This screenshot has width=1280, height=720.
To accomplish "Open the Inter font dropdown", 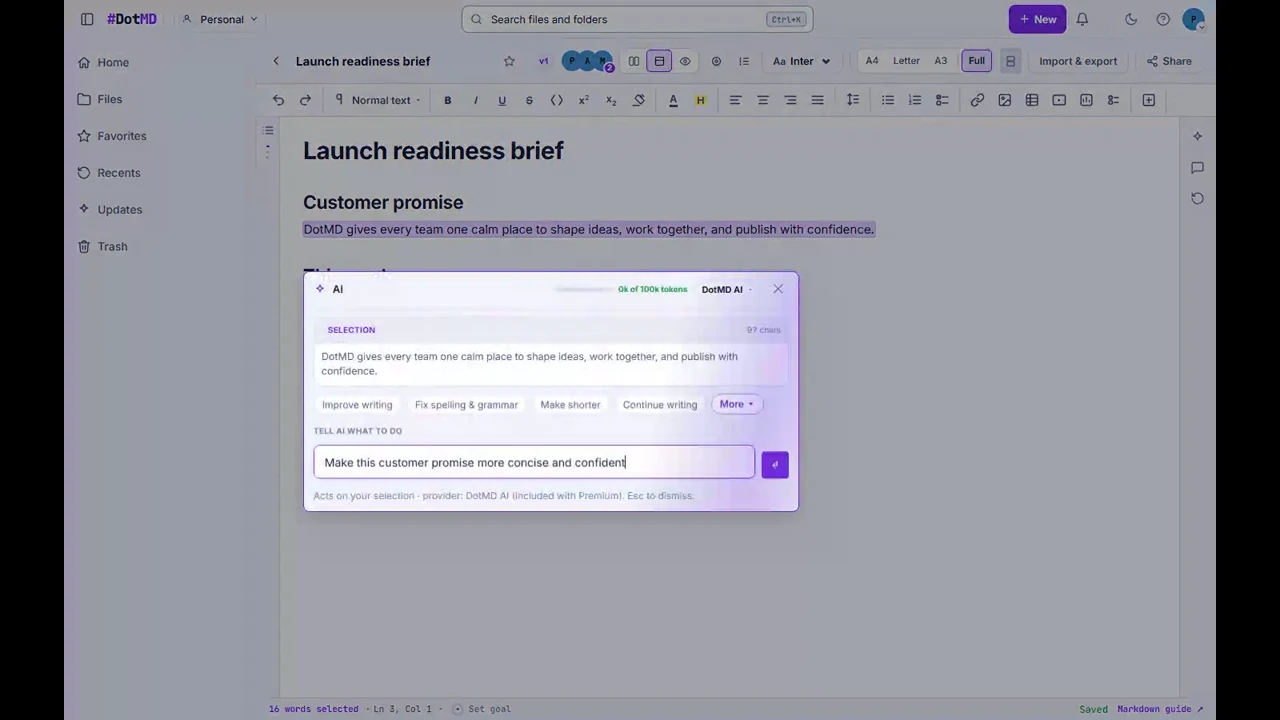I will point(802,61).
